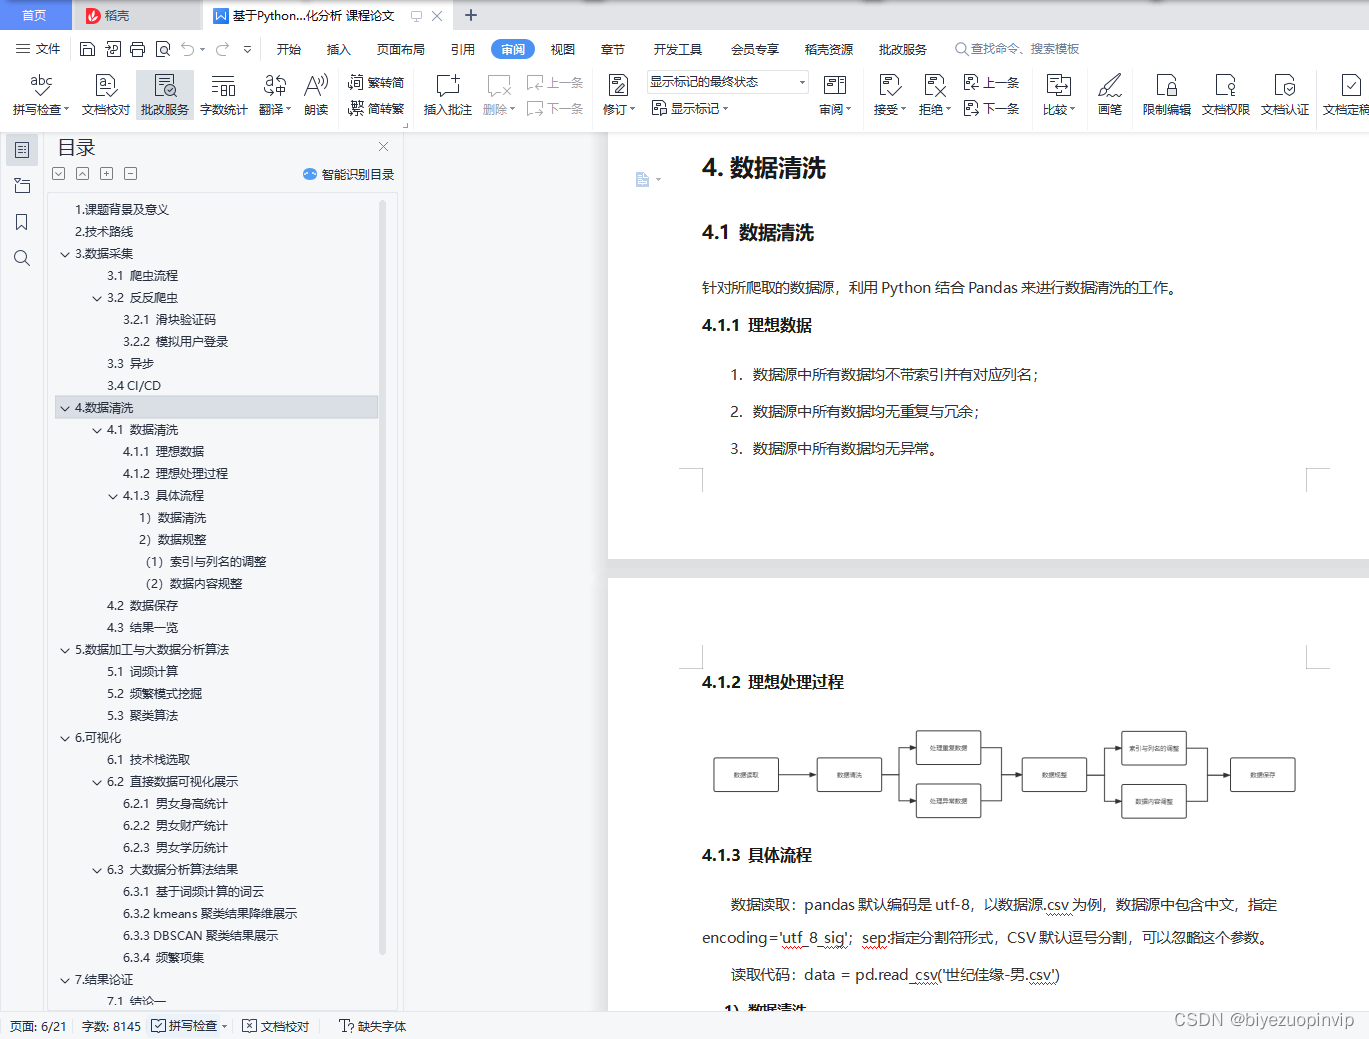Click the outline panel vertical scrollbar

pyautogui.click(x=383, y=577)
